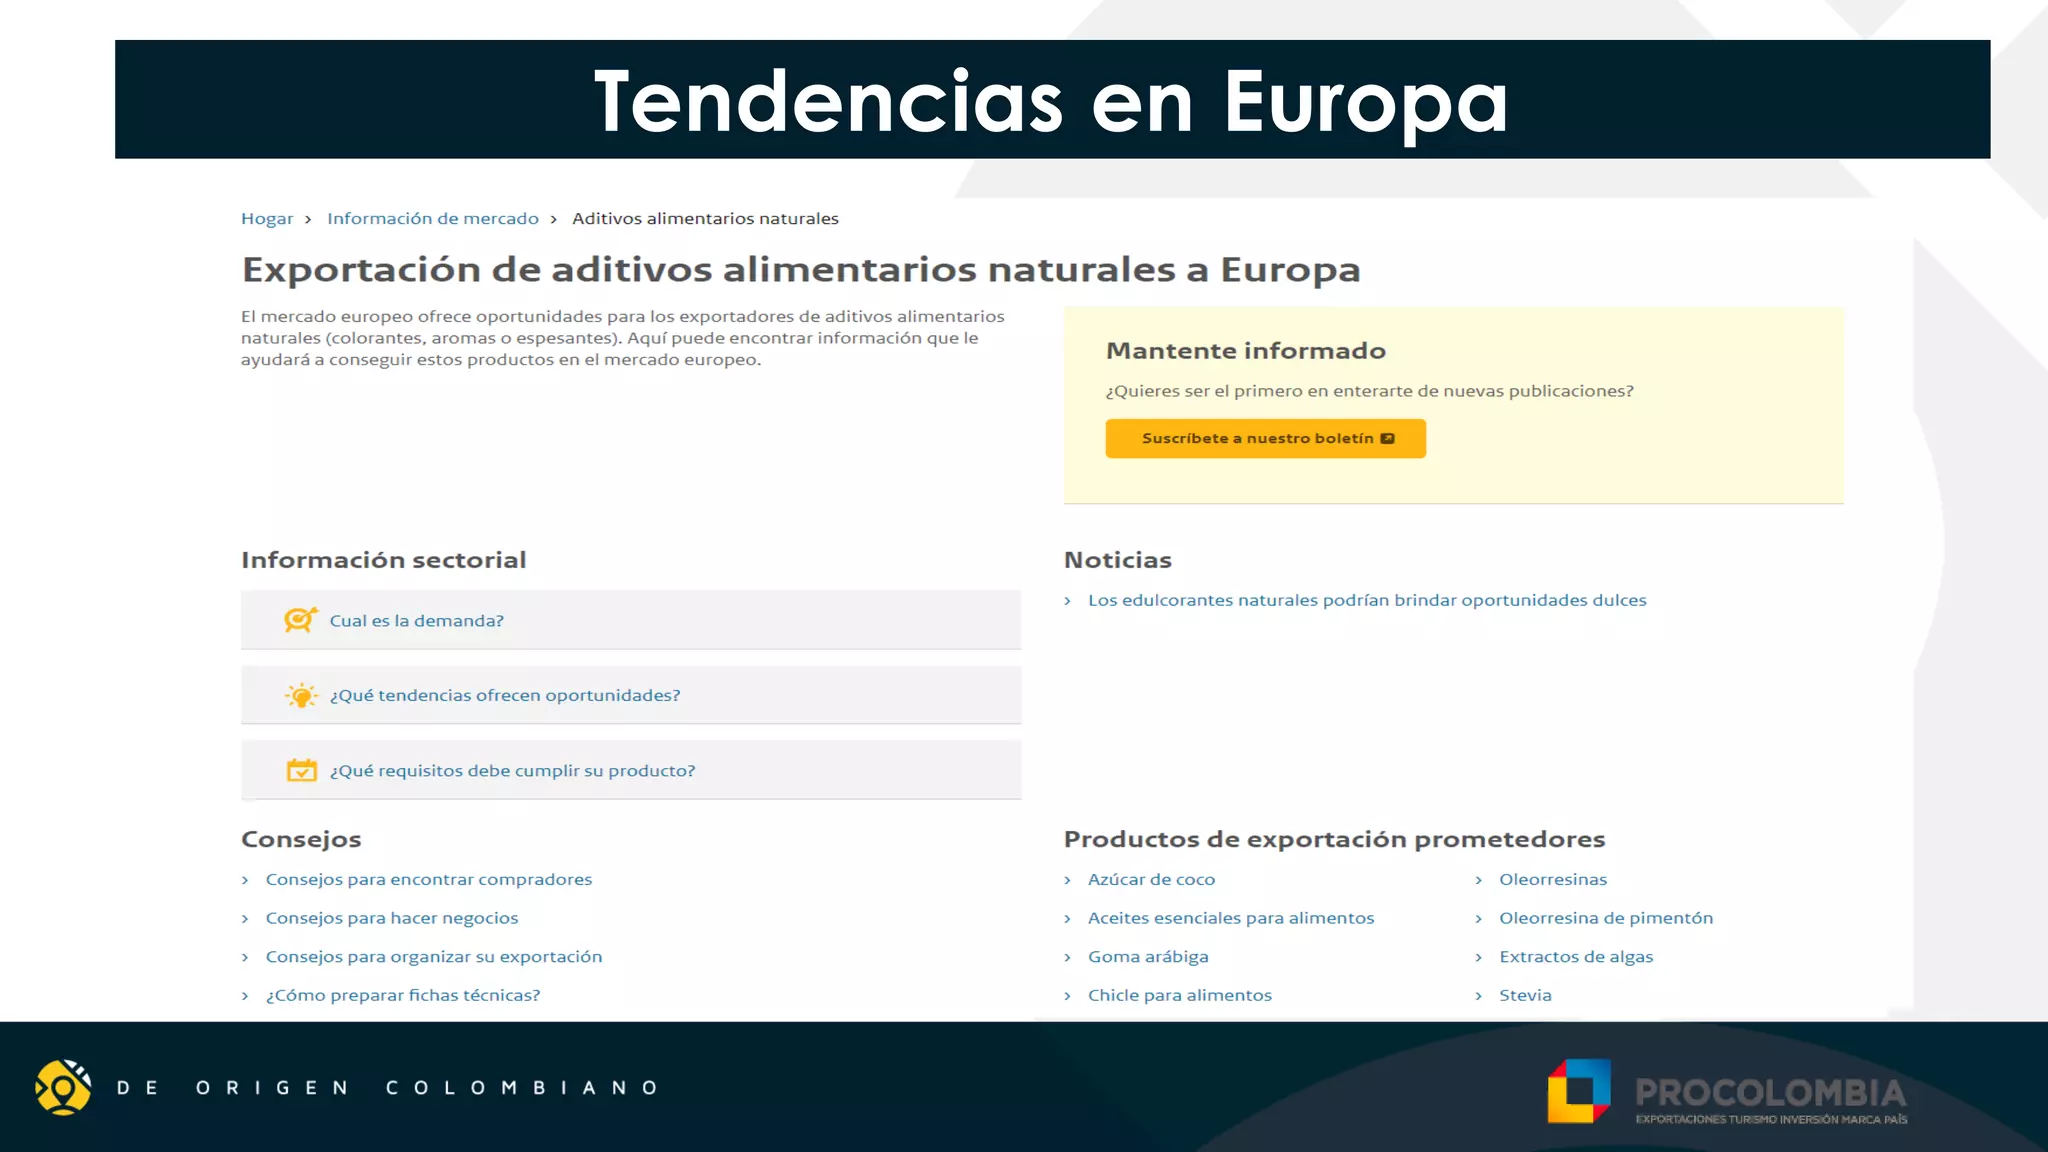Open Consejos para encontrar compradores
The image size is (2048, 1152).
point(429,879)
